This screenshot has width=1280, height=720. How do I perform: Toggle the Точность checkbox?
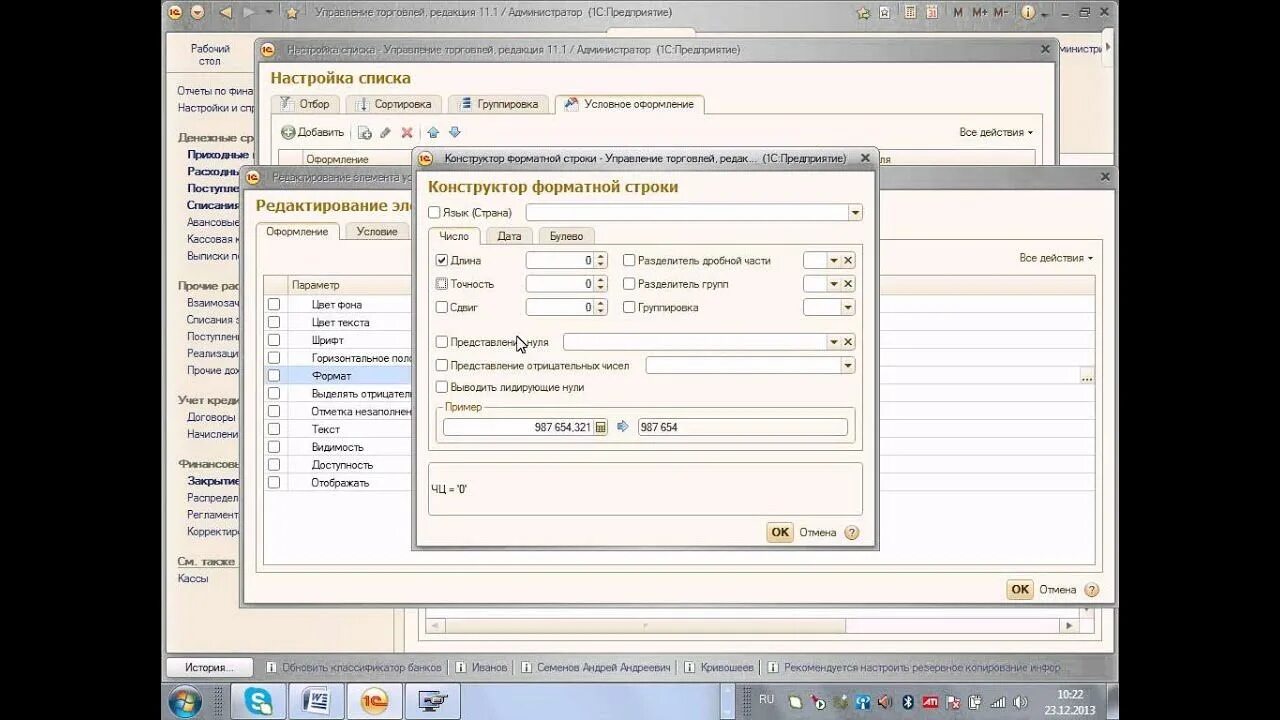(442, 284)
